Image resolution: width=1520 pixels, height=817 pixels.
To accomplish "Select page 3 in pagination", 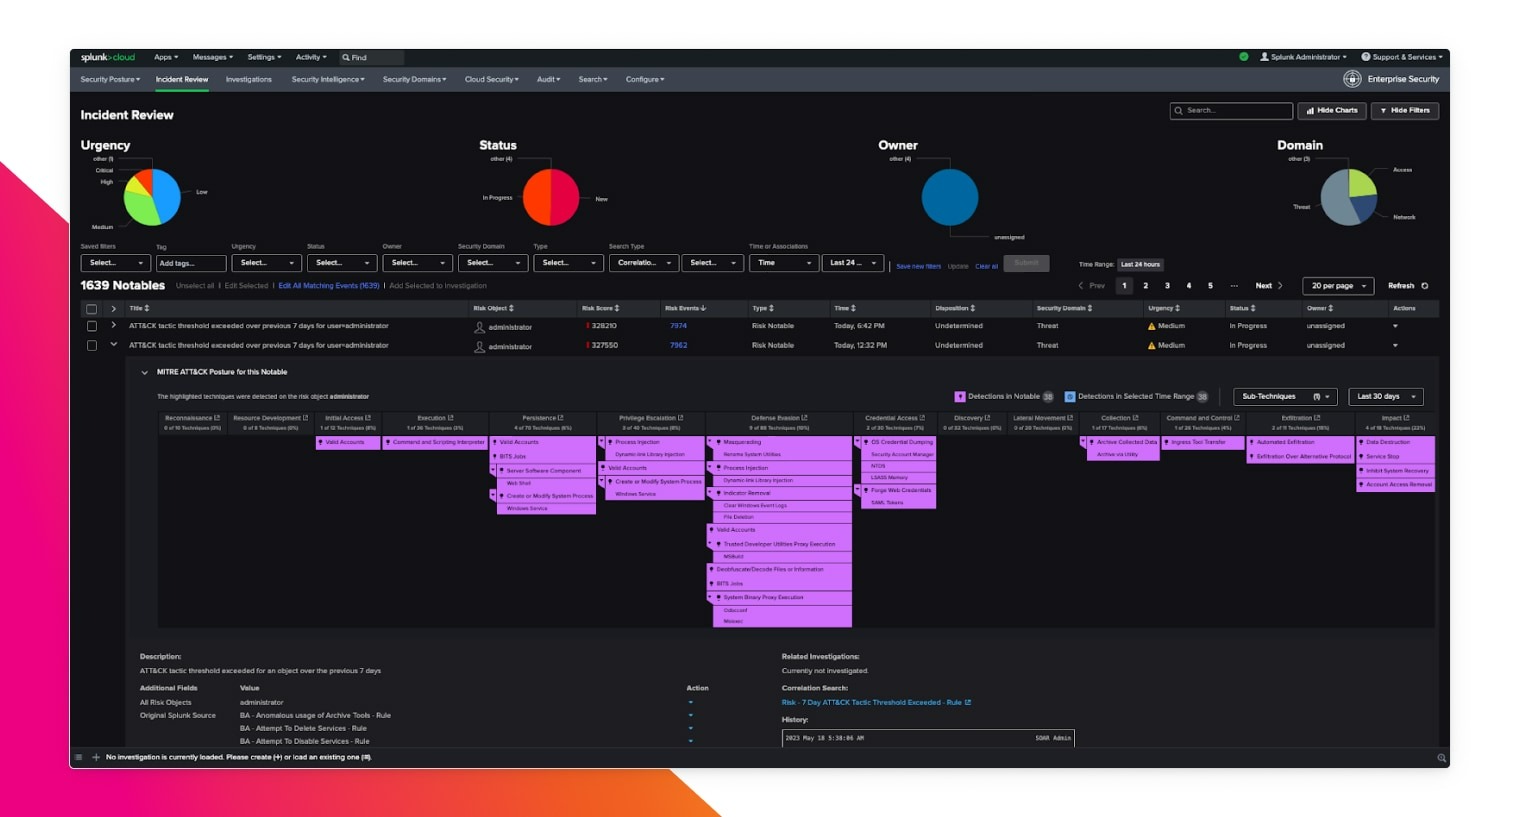I will coord(1167,286).
